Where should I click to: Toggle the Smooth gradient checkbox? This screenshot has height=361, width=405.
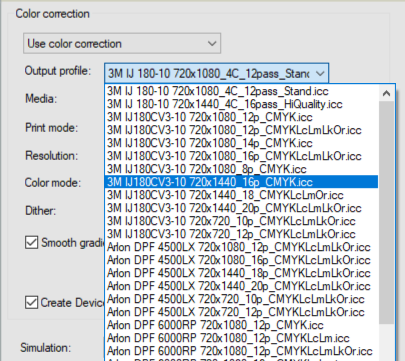pos(32,242)
